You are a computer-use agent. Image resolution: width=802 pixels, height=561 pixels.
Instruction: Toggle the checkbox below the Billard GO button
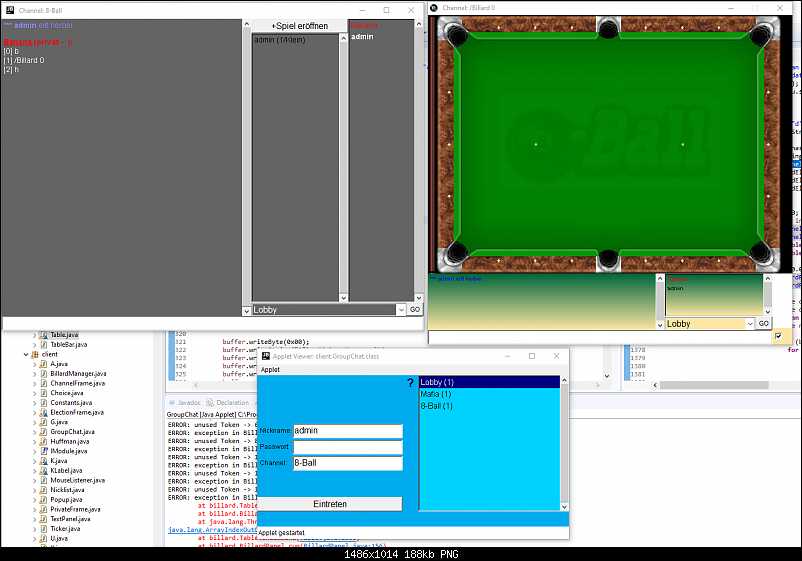click(778, 337)
